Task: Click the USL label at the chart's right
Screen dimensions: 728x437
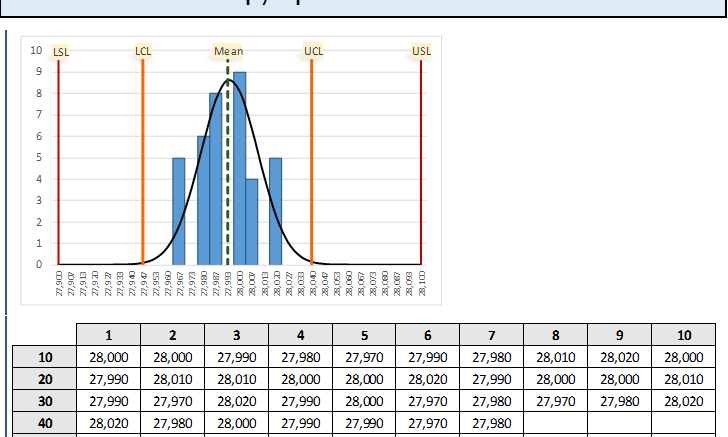Action: [x=422, y=51]
